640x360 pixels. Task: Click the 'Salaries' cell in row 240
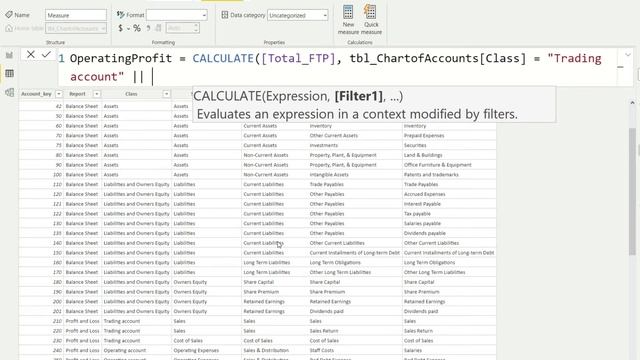[413, 351]
